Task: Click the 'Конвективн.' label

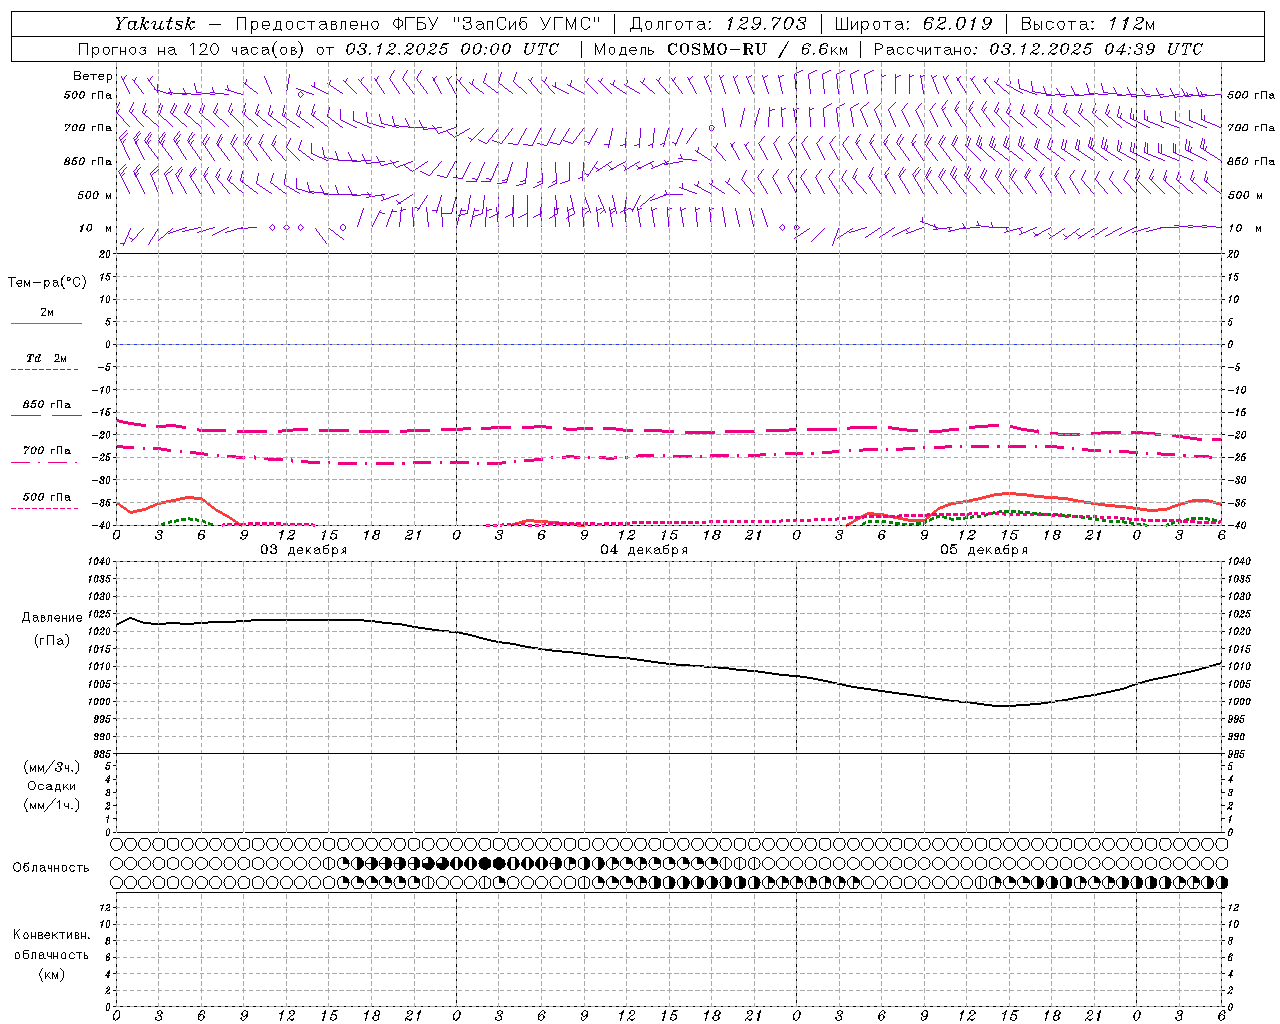Action: pos(51,935)
